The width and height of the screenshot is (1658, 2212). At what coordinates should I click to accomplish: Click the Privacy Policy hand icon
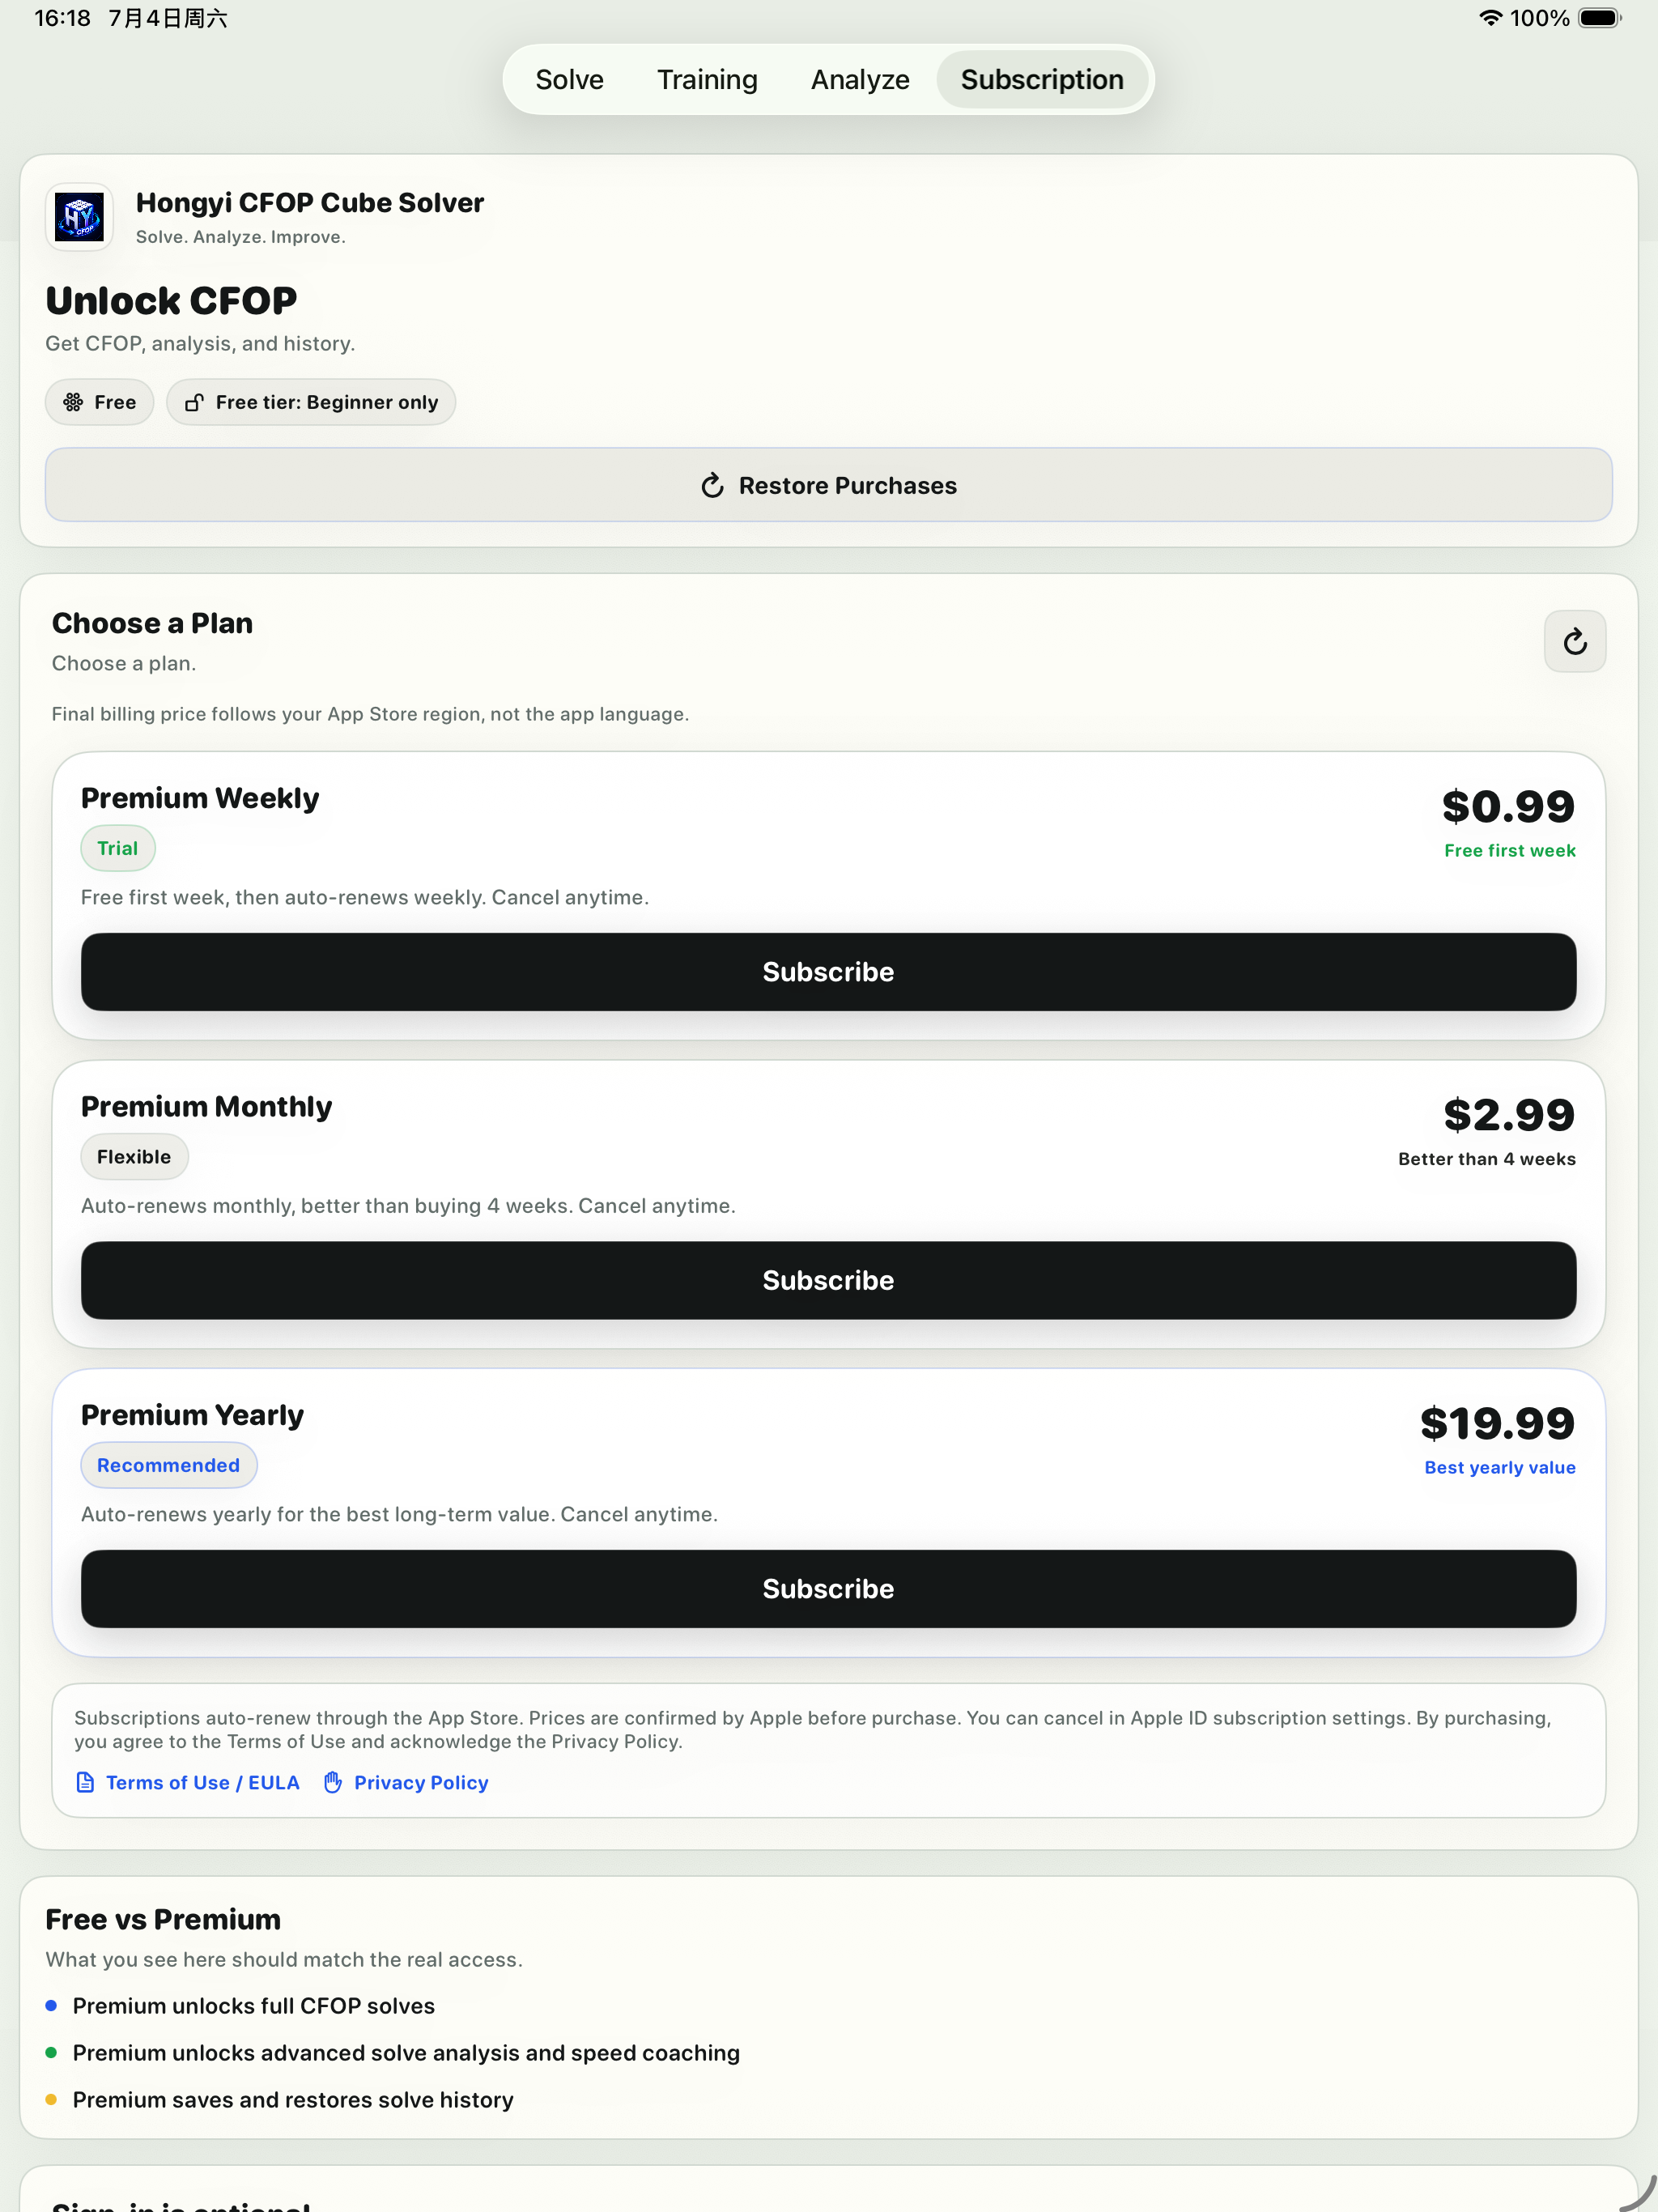[x=333, y=1782]
